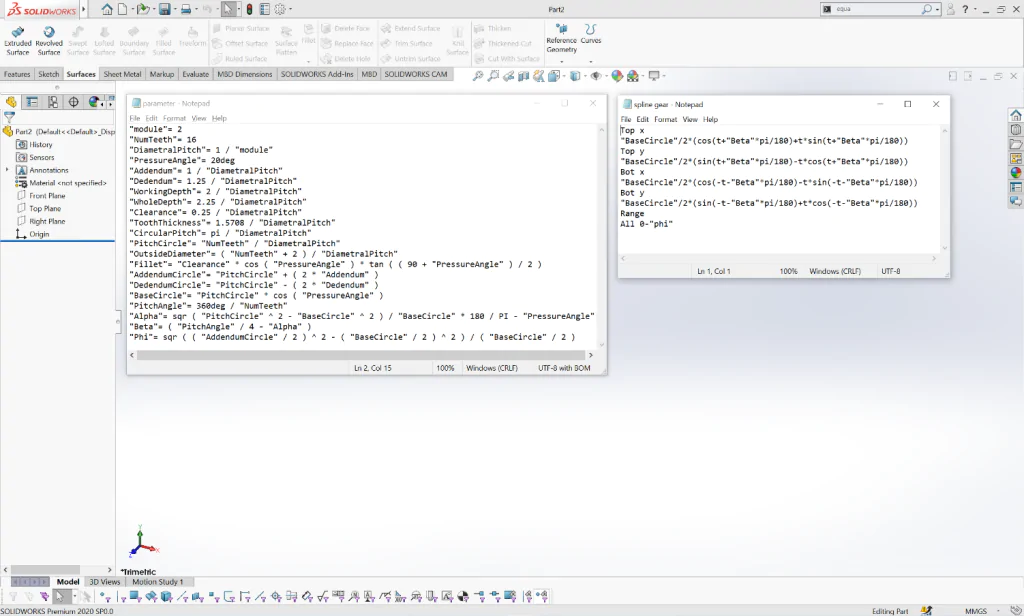1024x616 pixels.
Task: Click the Home icon in the title toolbar
Action: 106,9
